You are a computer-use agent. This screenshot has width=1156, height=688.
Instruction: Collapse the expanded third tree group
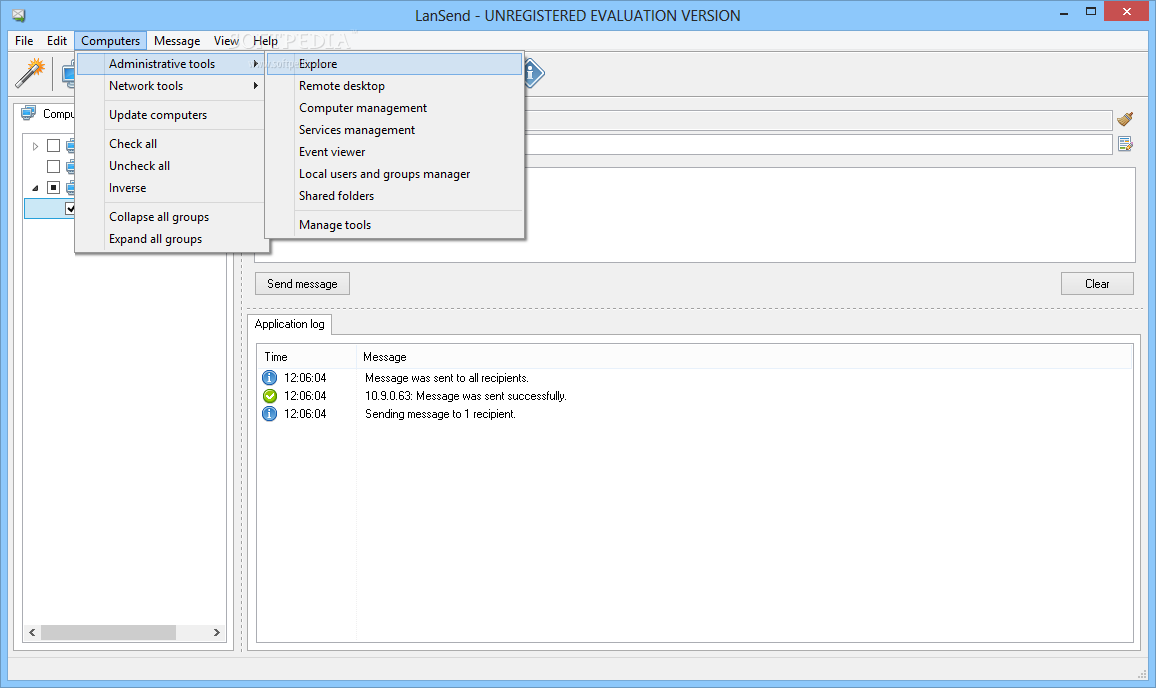click(x=35, y=188)
